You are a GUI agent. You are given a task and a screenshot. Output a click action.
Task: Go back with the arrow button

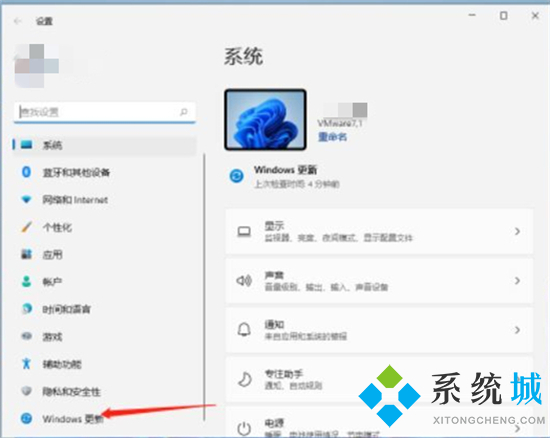18,21
